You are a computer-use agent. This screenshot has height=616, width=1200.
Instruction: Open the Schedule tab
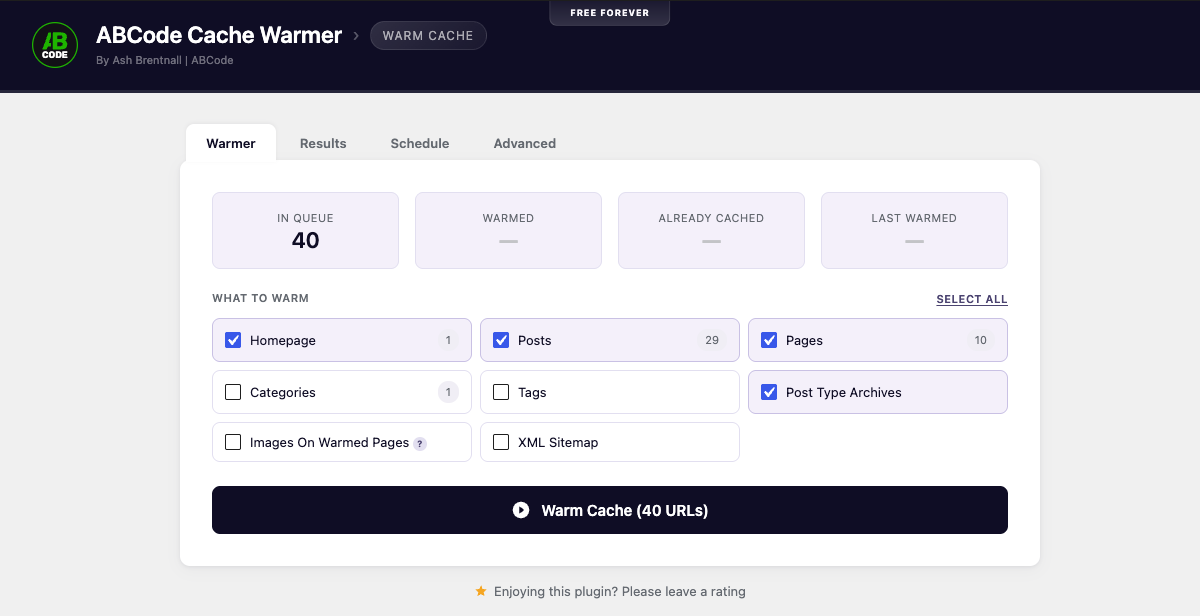420,143
